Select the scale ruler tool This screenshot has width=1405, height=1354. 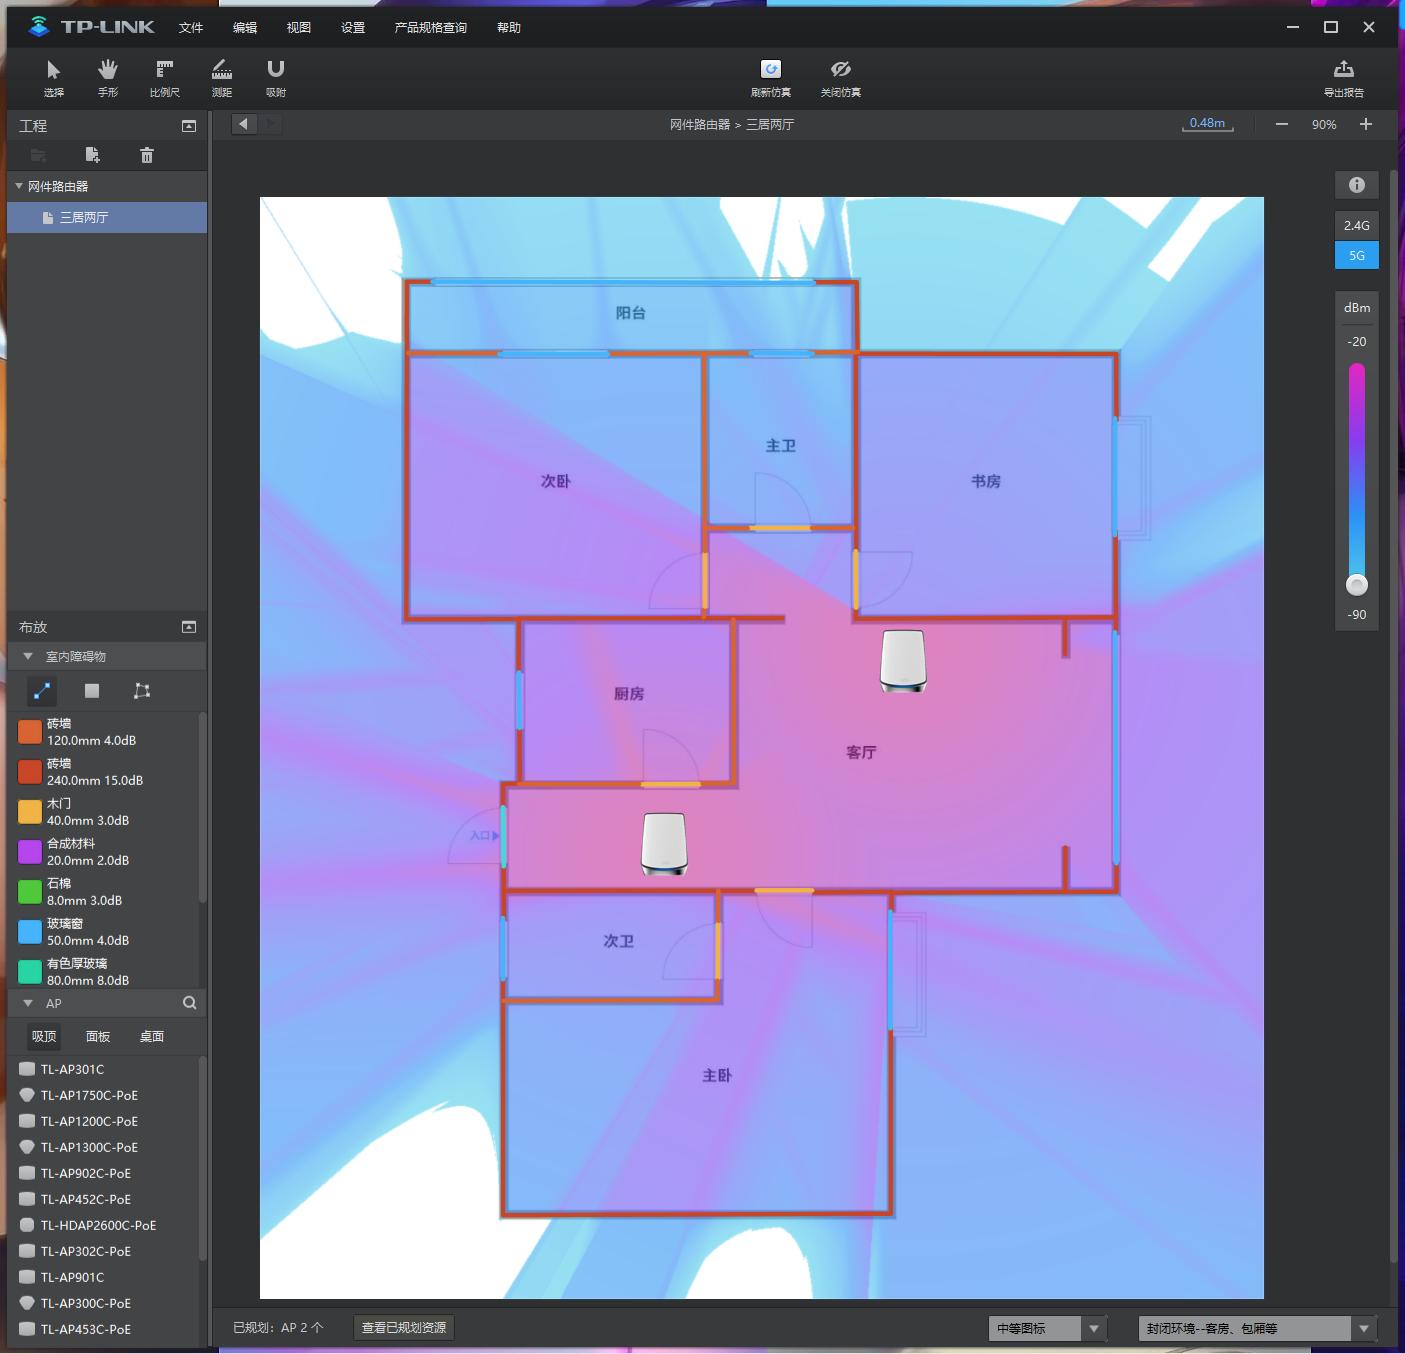164,77
